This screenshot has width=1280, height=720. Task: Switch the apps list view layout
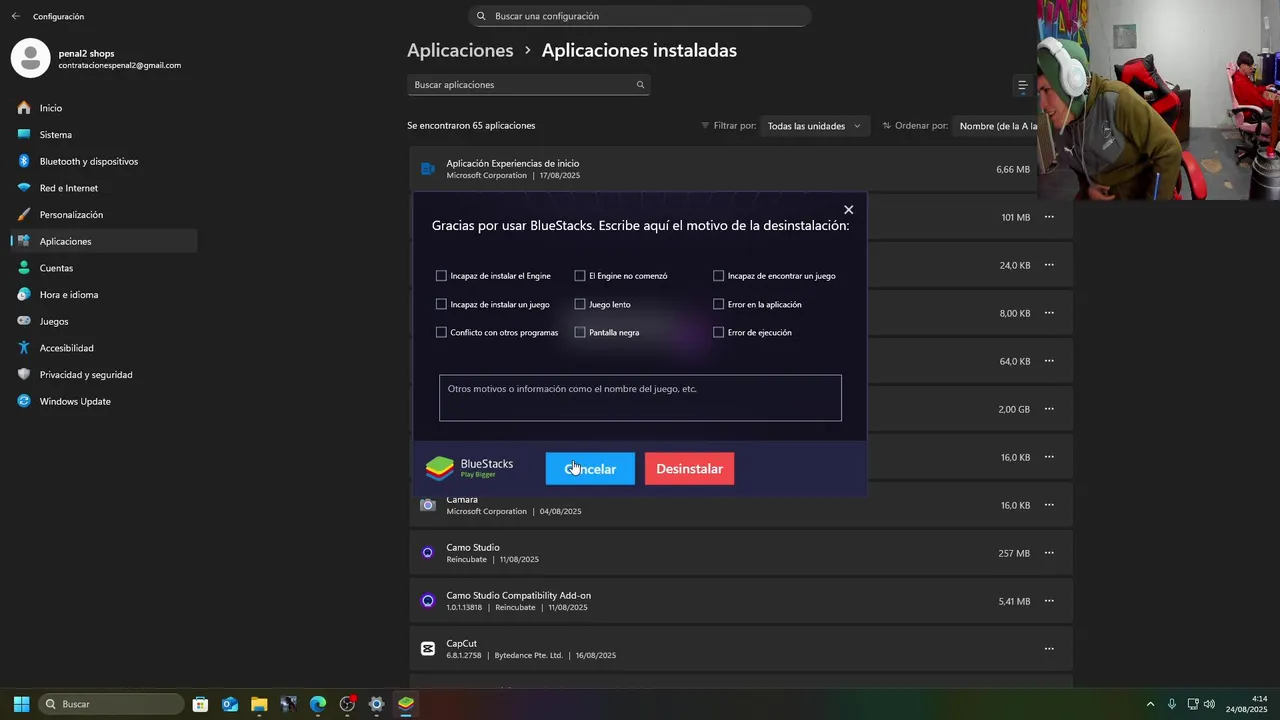coord(1022,86)
